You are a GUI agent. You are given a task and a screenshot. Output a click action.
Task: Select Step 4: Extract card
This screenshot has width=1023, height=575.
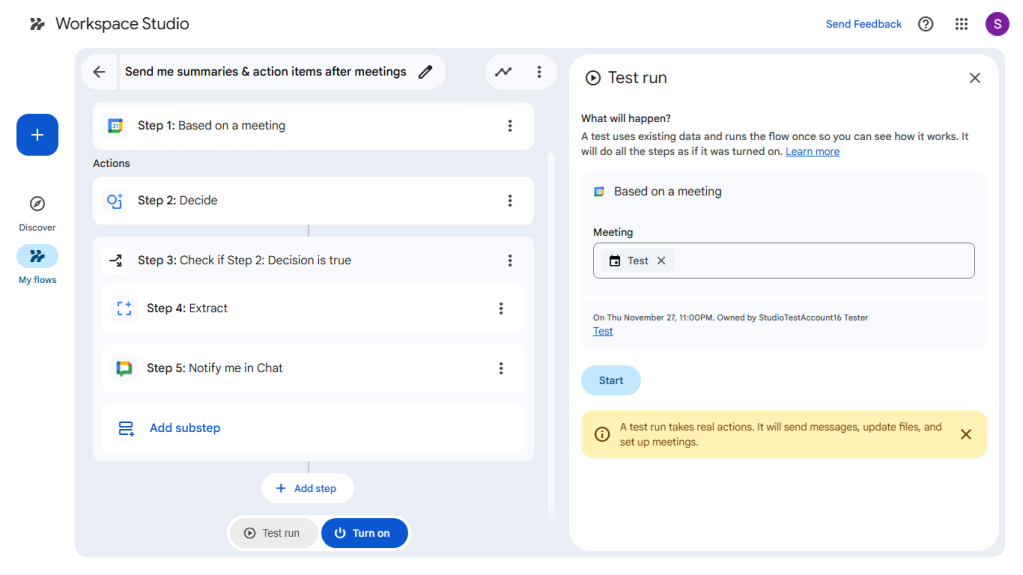pos(313,309)
